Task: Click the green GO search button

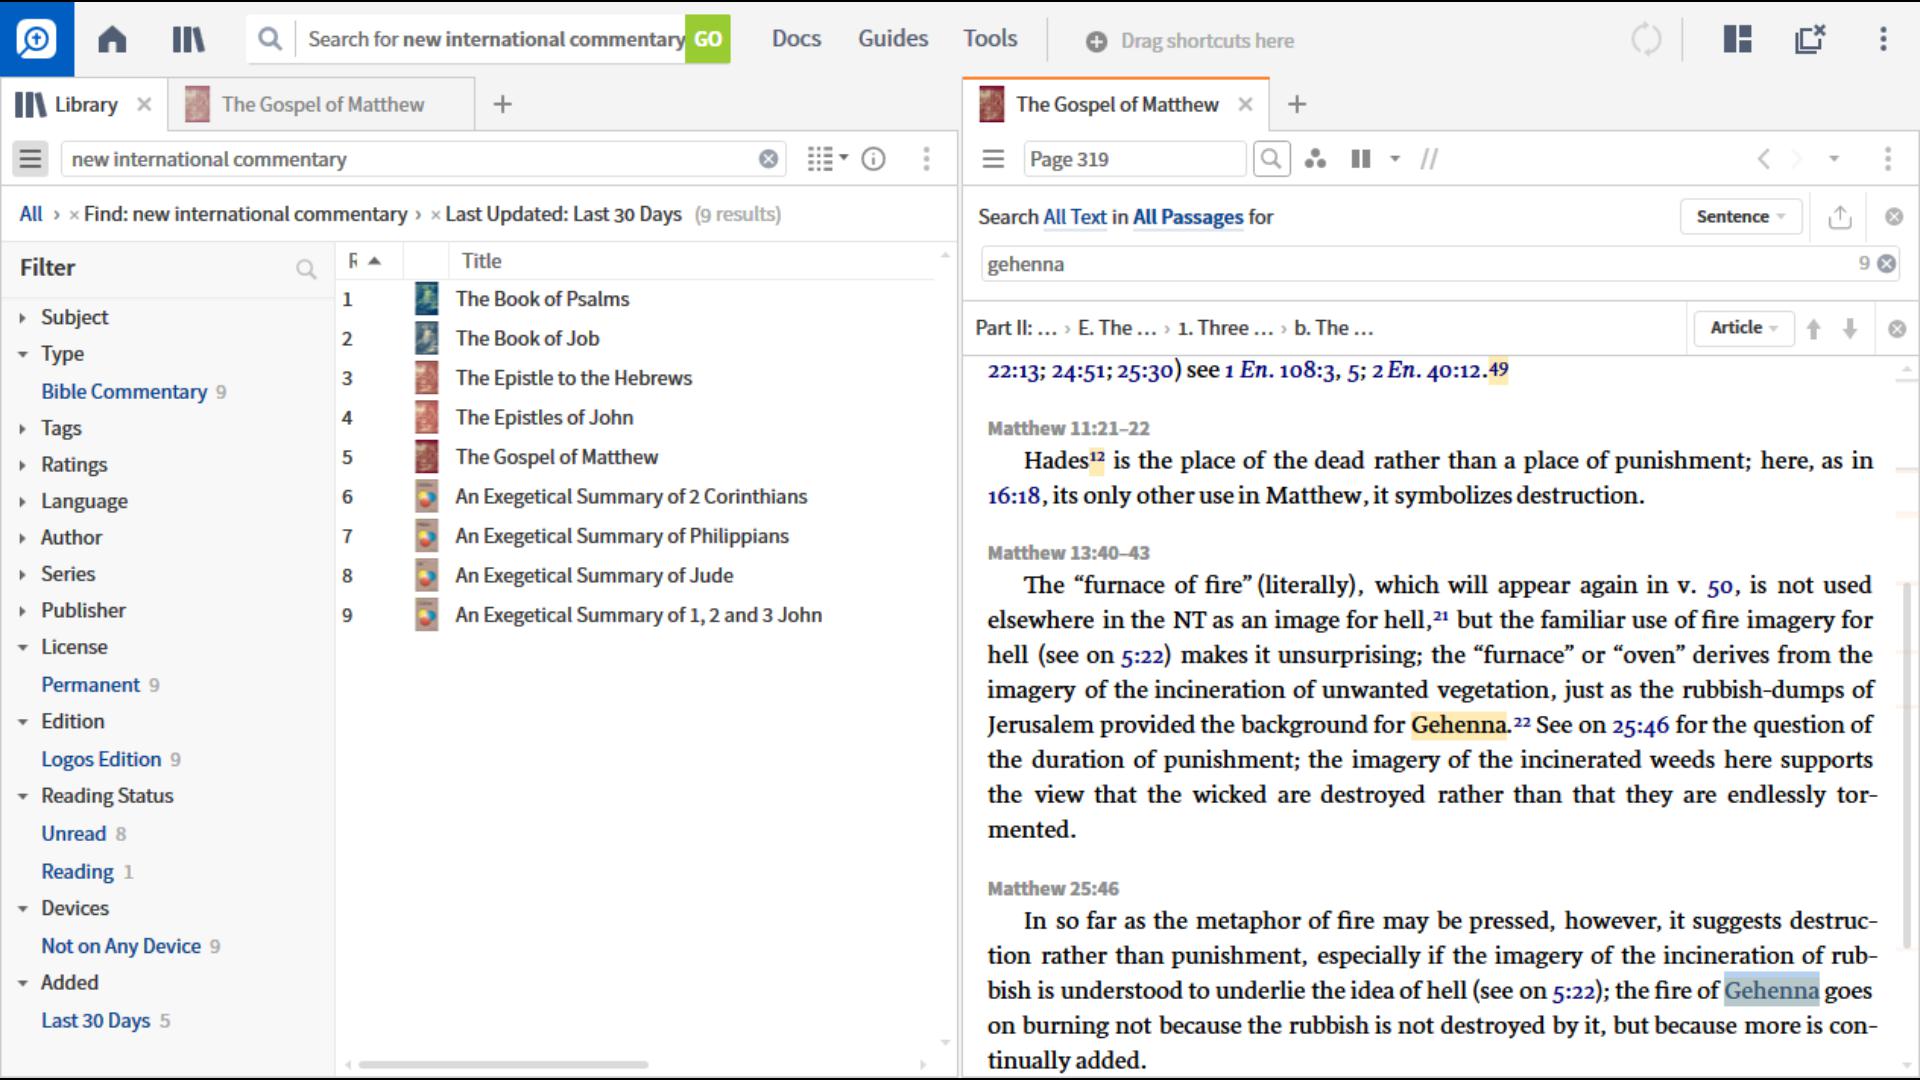Action: coord(709,39)
